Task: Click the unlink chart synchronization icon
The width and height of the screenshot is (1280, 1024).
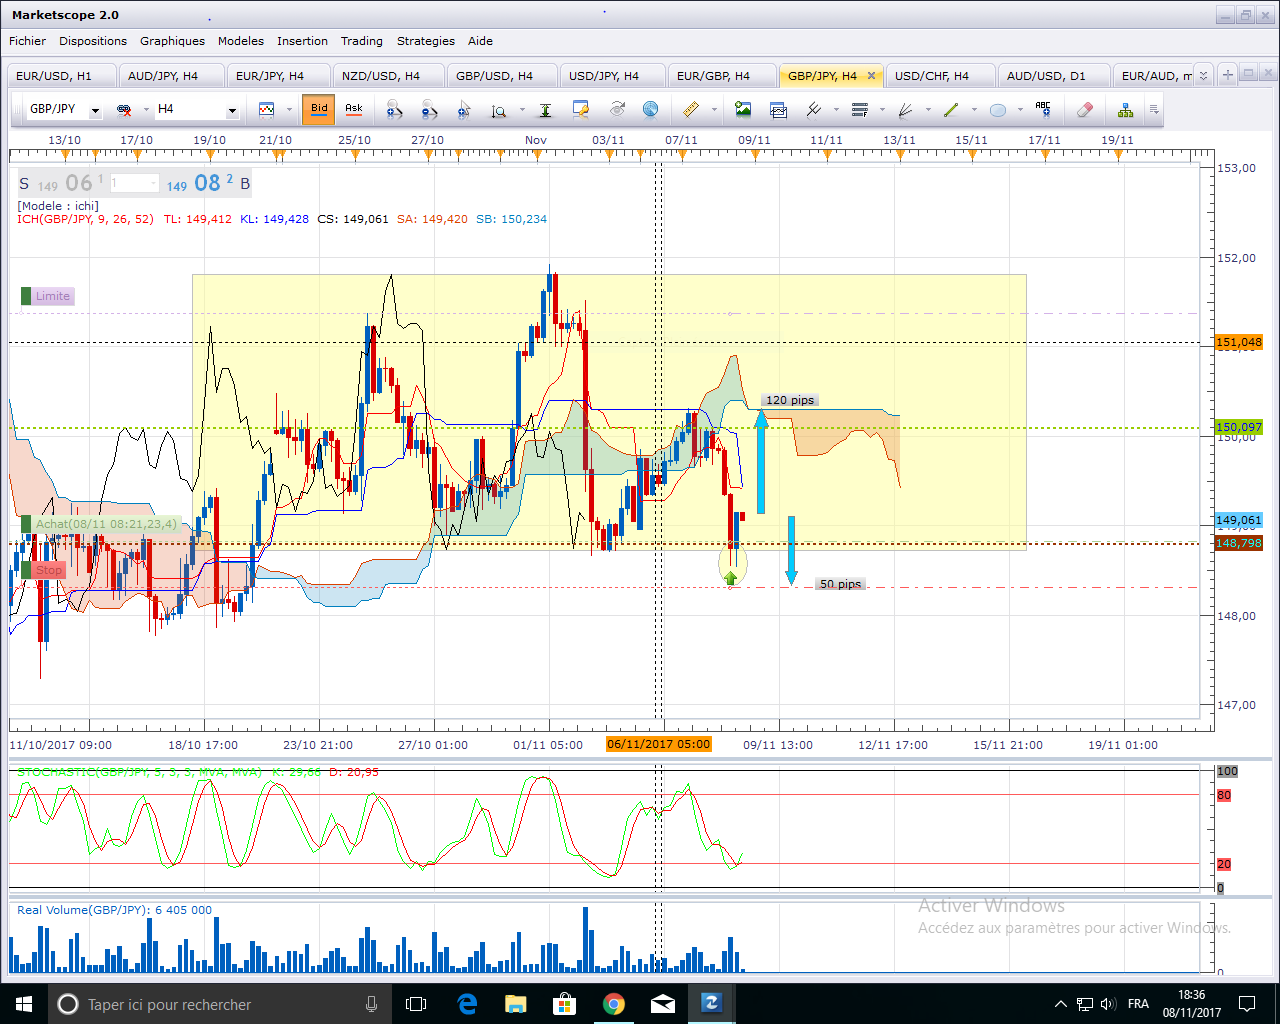Action: pyautogui.click(x=124, y=109)
